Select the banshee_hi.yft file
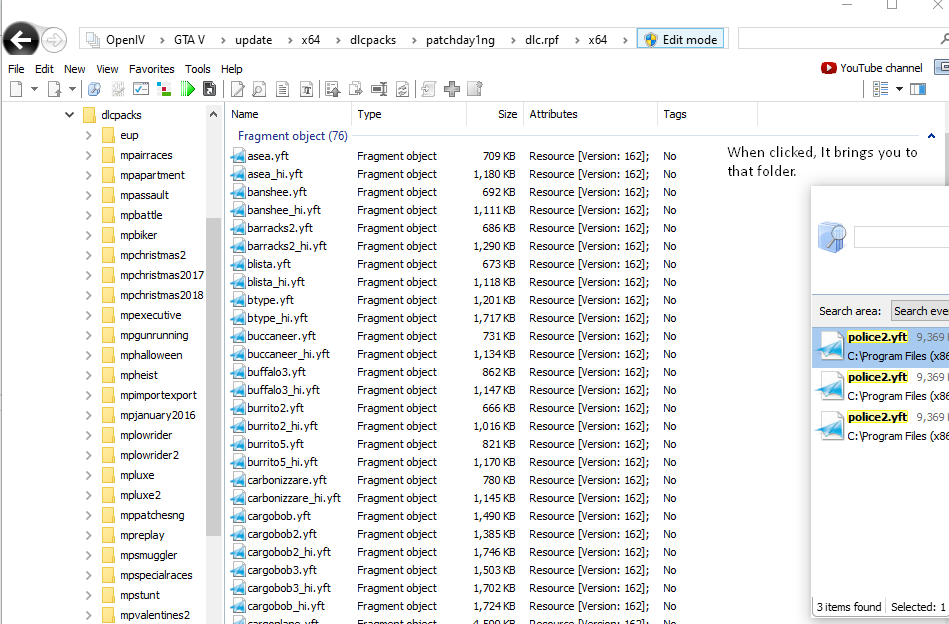This screenshot has width=949, height=624. tap(284, 210)
